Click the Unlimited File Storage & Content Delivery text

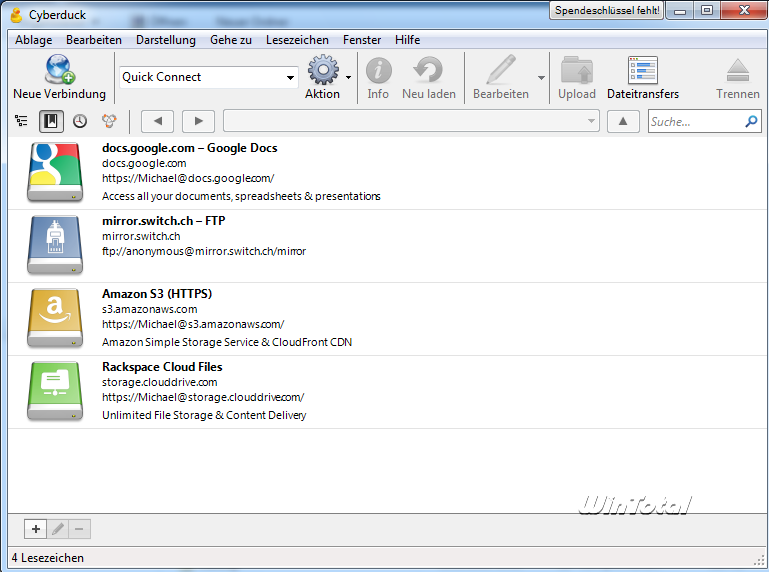click(x=204, y=416)
